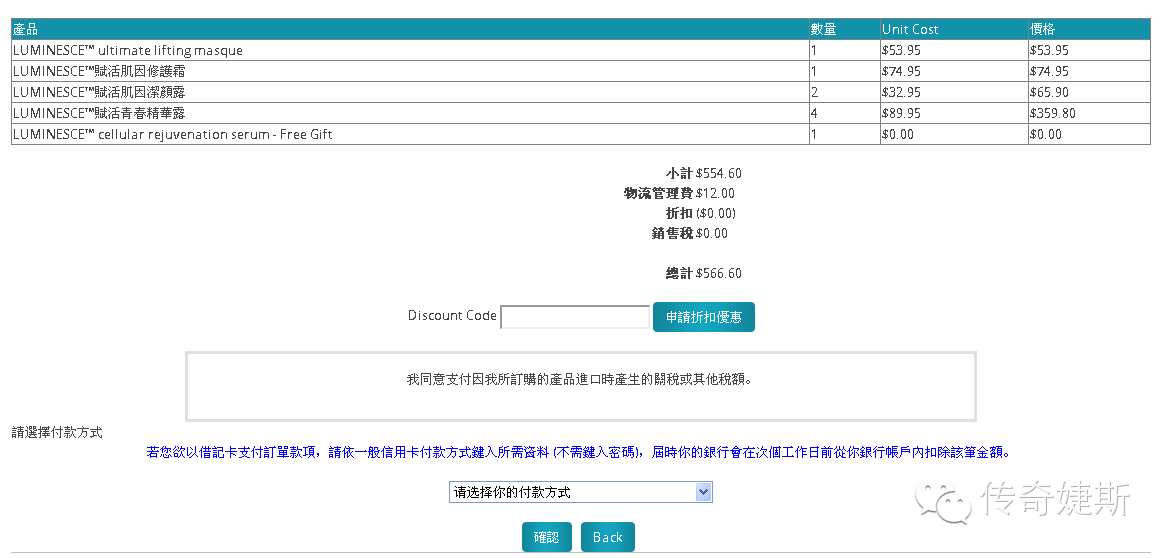Click the $65.90 price cell

tap(1090, 92)
